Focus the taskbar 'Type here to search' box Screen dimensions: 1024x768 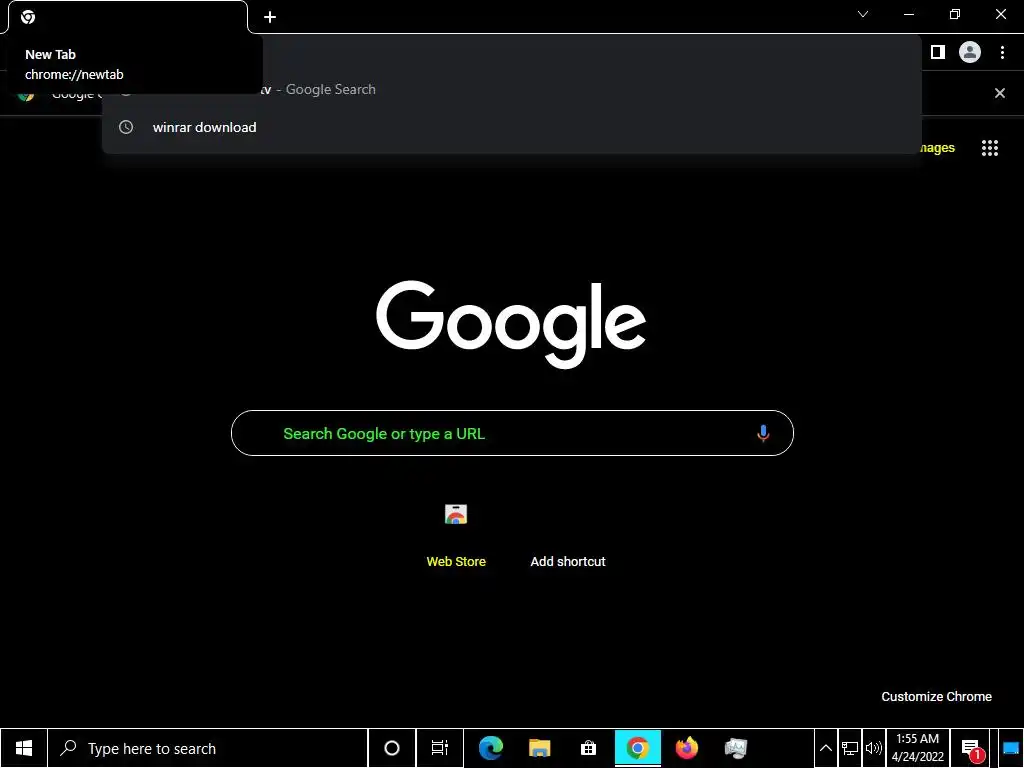pos(208,748)
